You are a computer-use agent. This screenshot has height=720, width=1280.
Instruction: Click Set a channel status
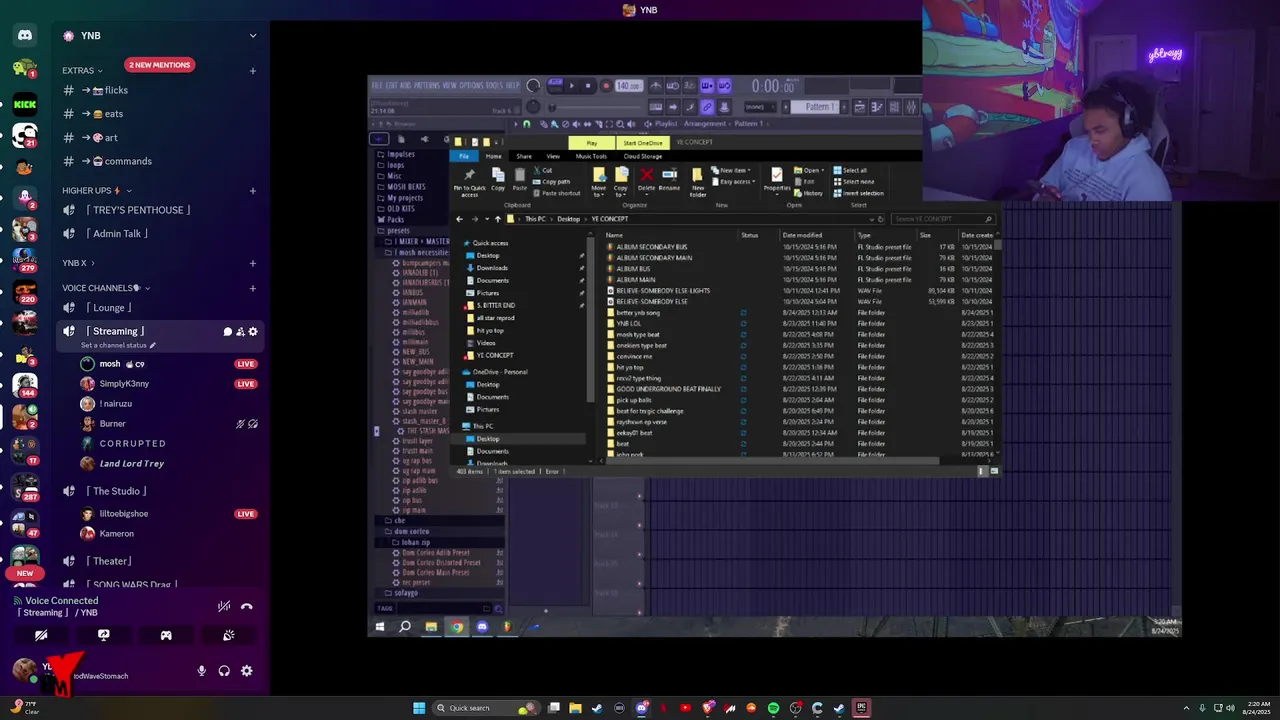(x=120, y=345)
